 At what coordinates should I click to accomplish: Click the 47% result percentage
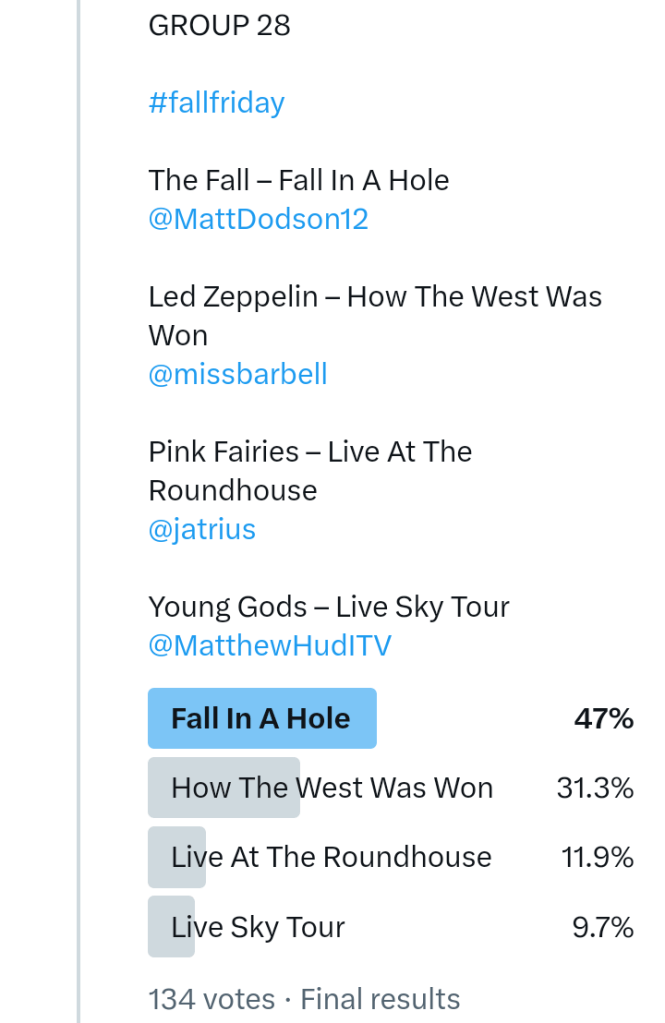(x=603, y=718)
